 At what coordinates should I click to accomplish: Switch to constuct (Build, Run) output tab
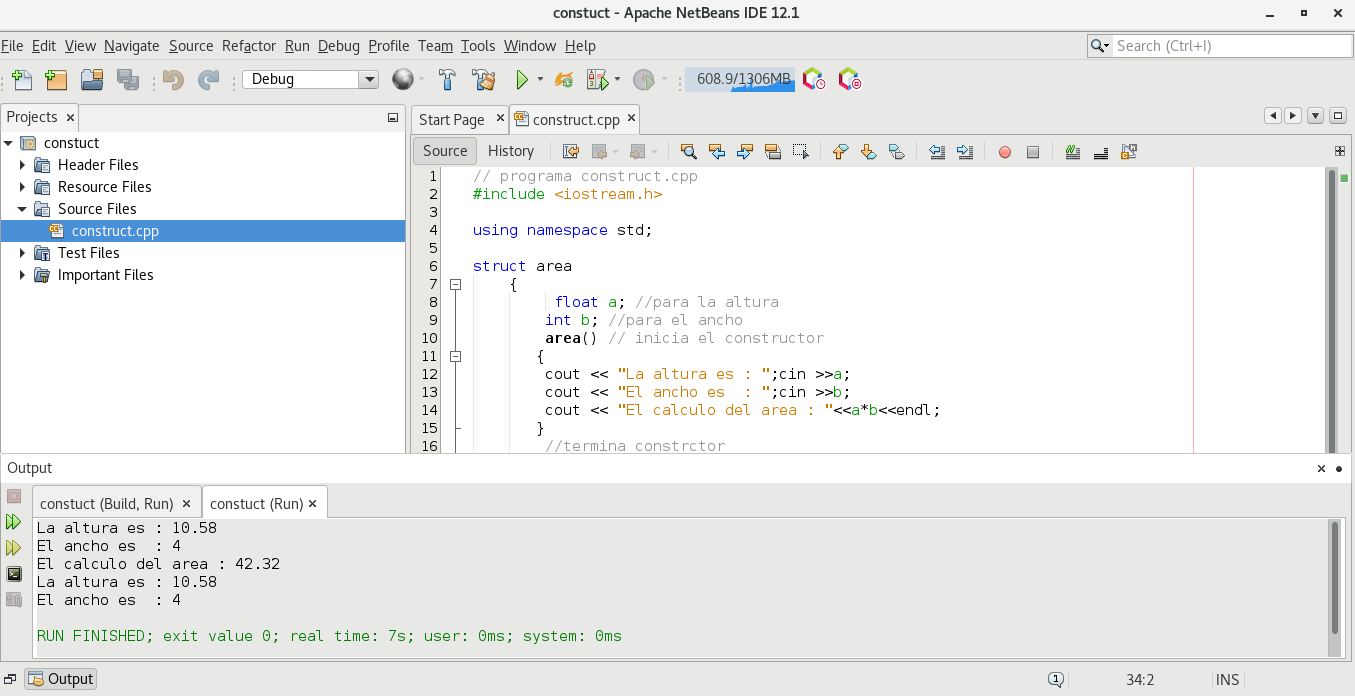point(107,504)
